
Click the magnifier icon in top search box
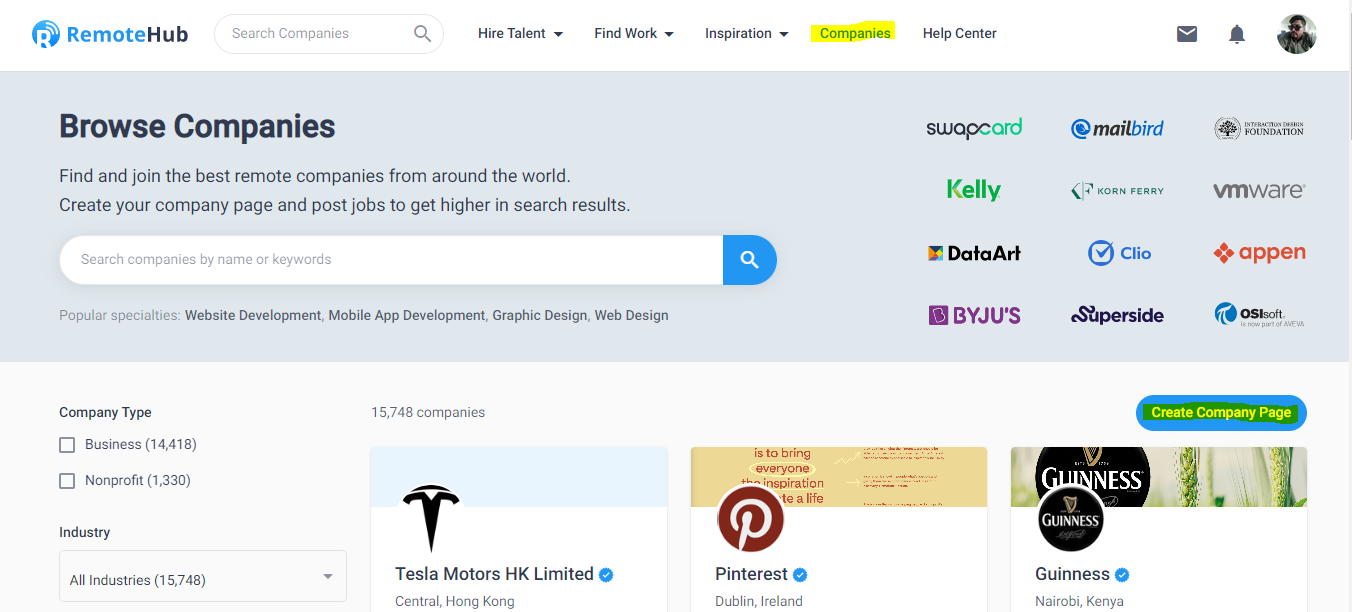422,33
